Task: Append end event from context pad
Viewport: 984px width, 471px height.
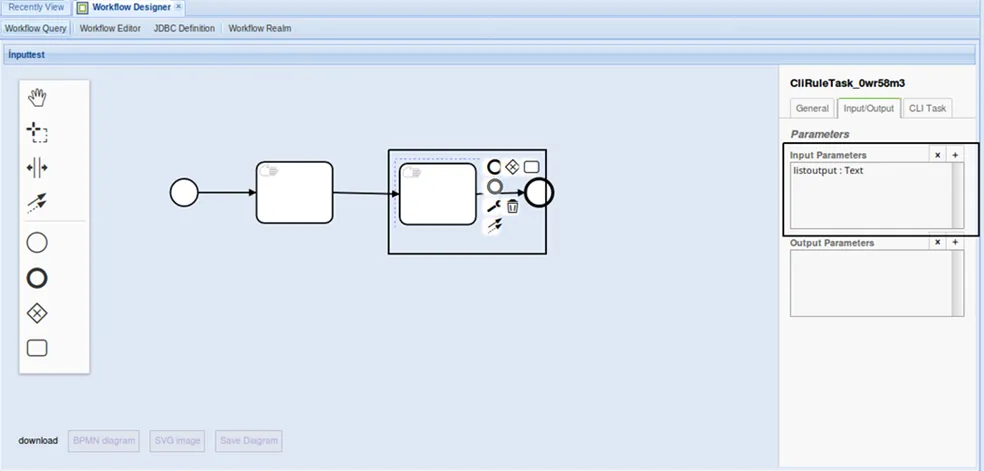Action: 494,167
